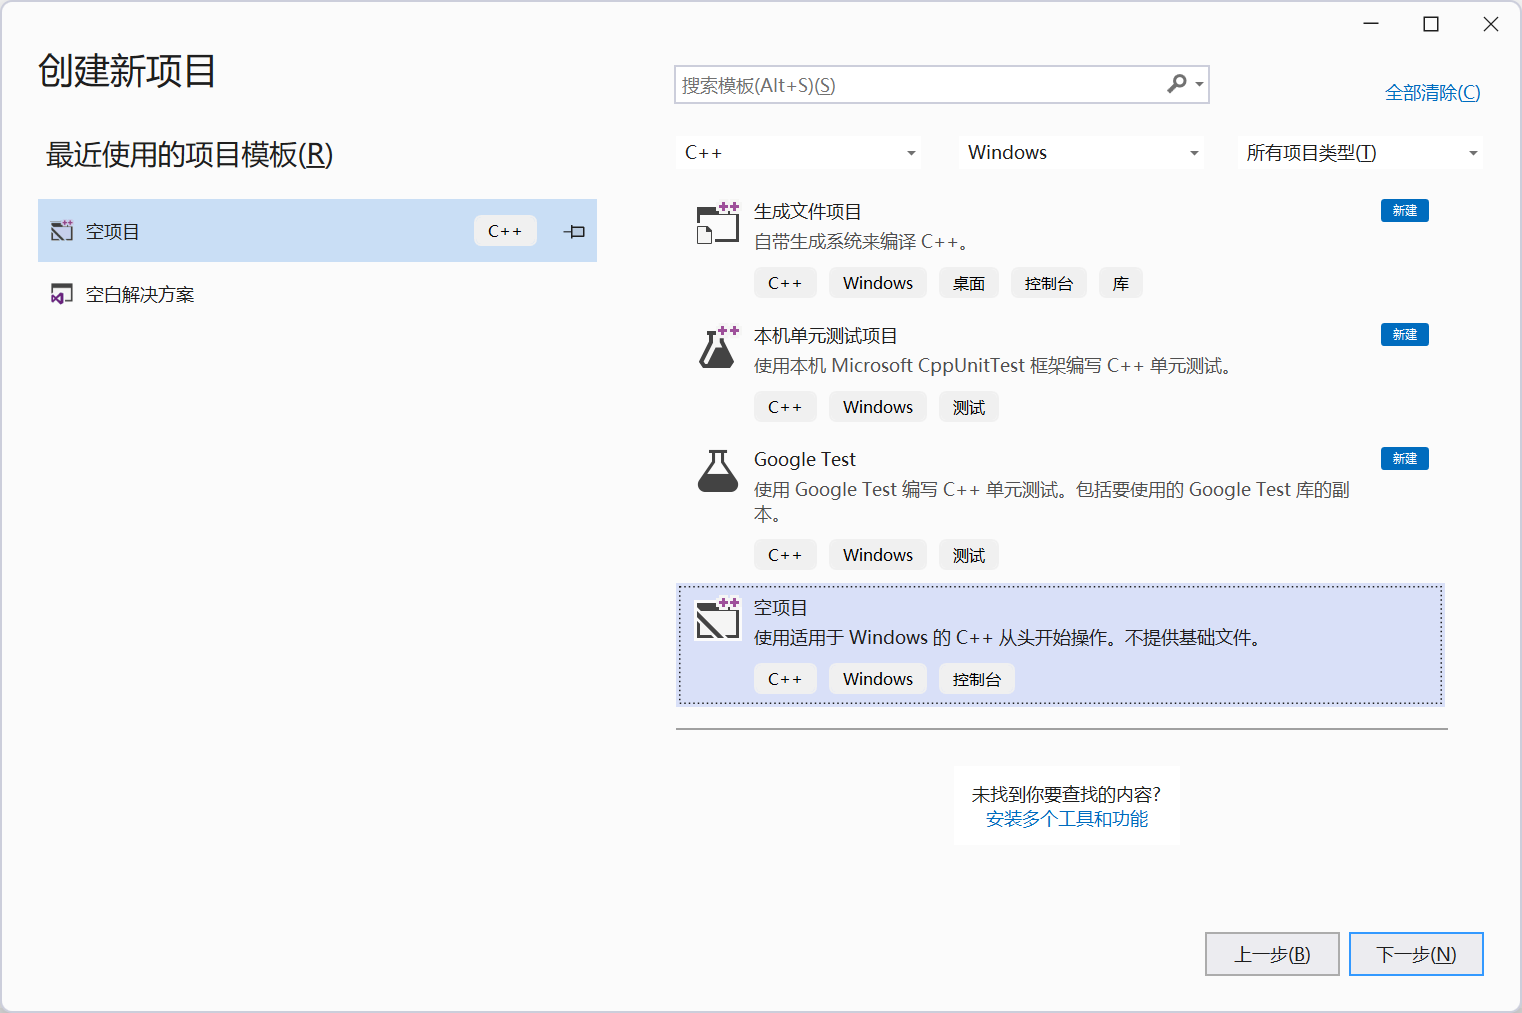Select the Google Test template title

pos(805,460)
